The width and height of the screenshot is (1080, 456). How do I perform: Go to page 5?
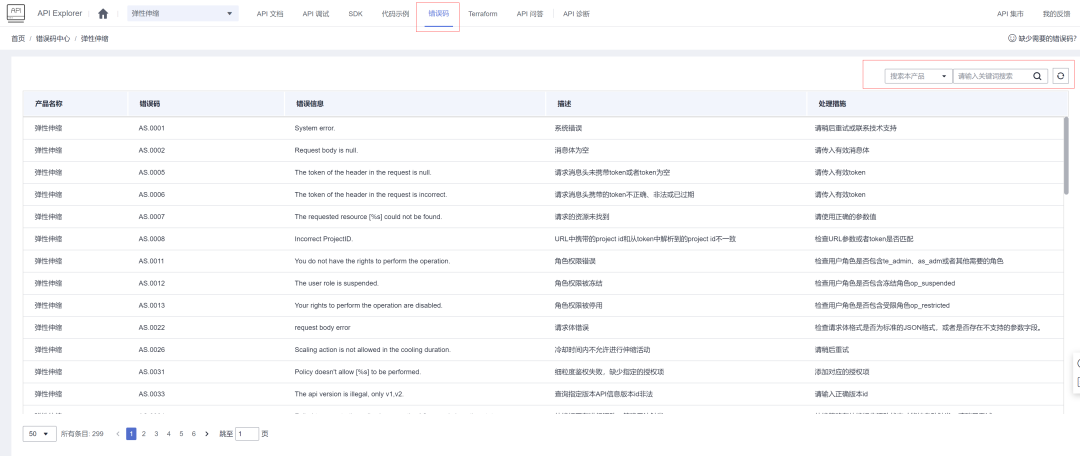[181, 434]
